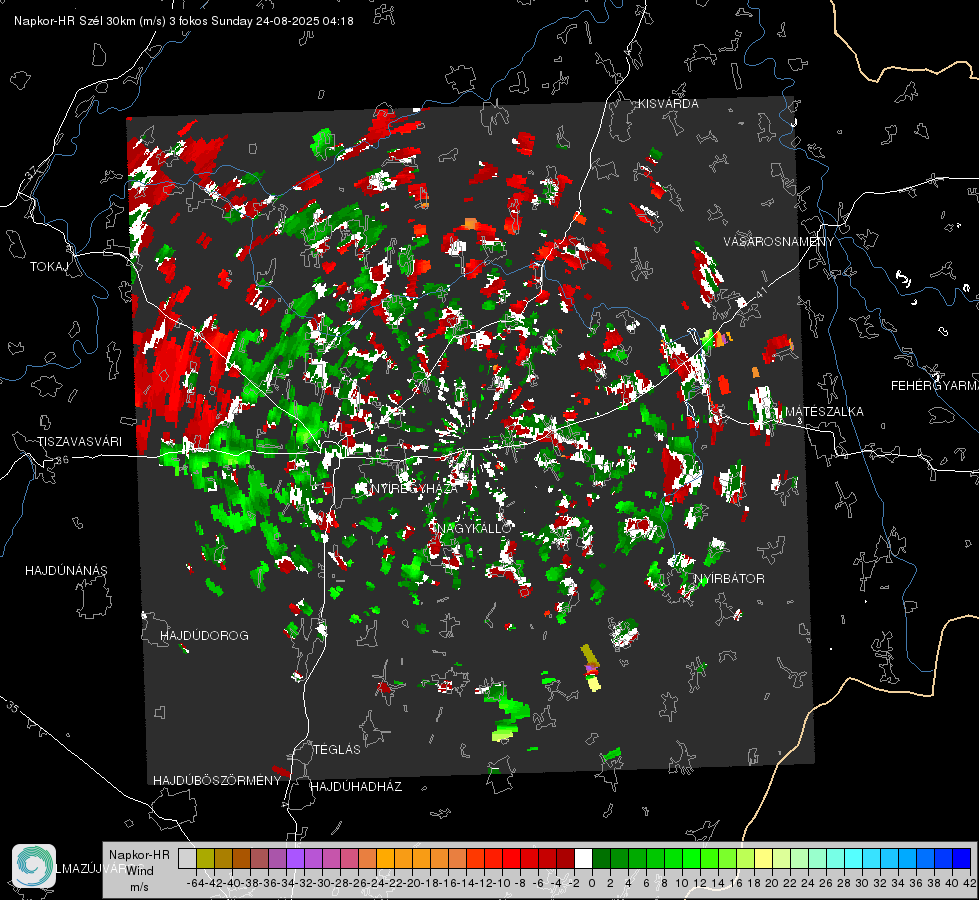This screenshot has height=900, width=979.
Task: Select the dark blue last legend swatch
Action: 962,858
